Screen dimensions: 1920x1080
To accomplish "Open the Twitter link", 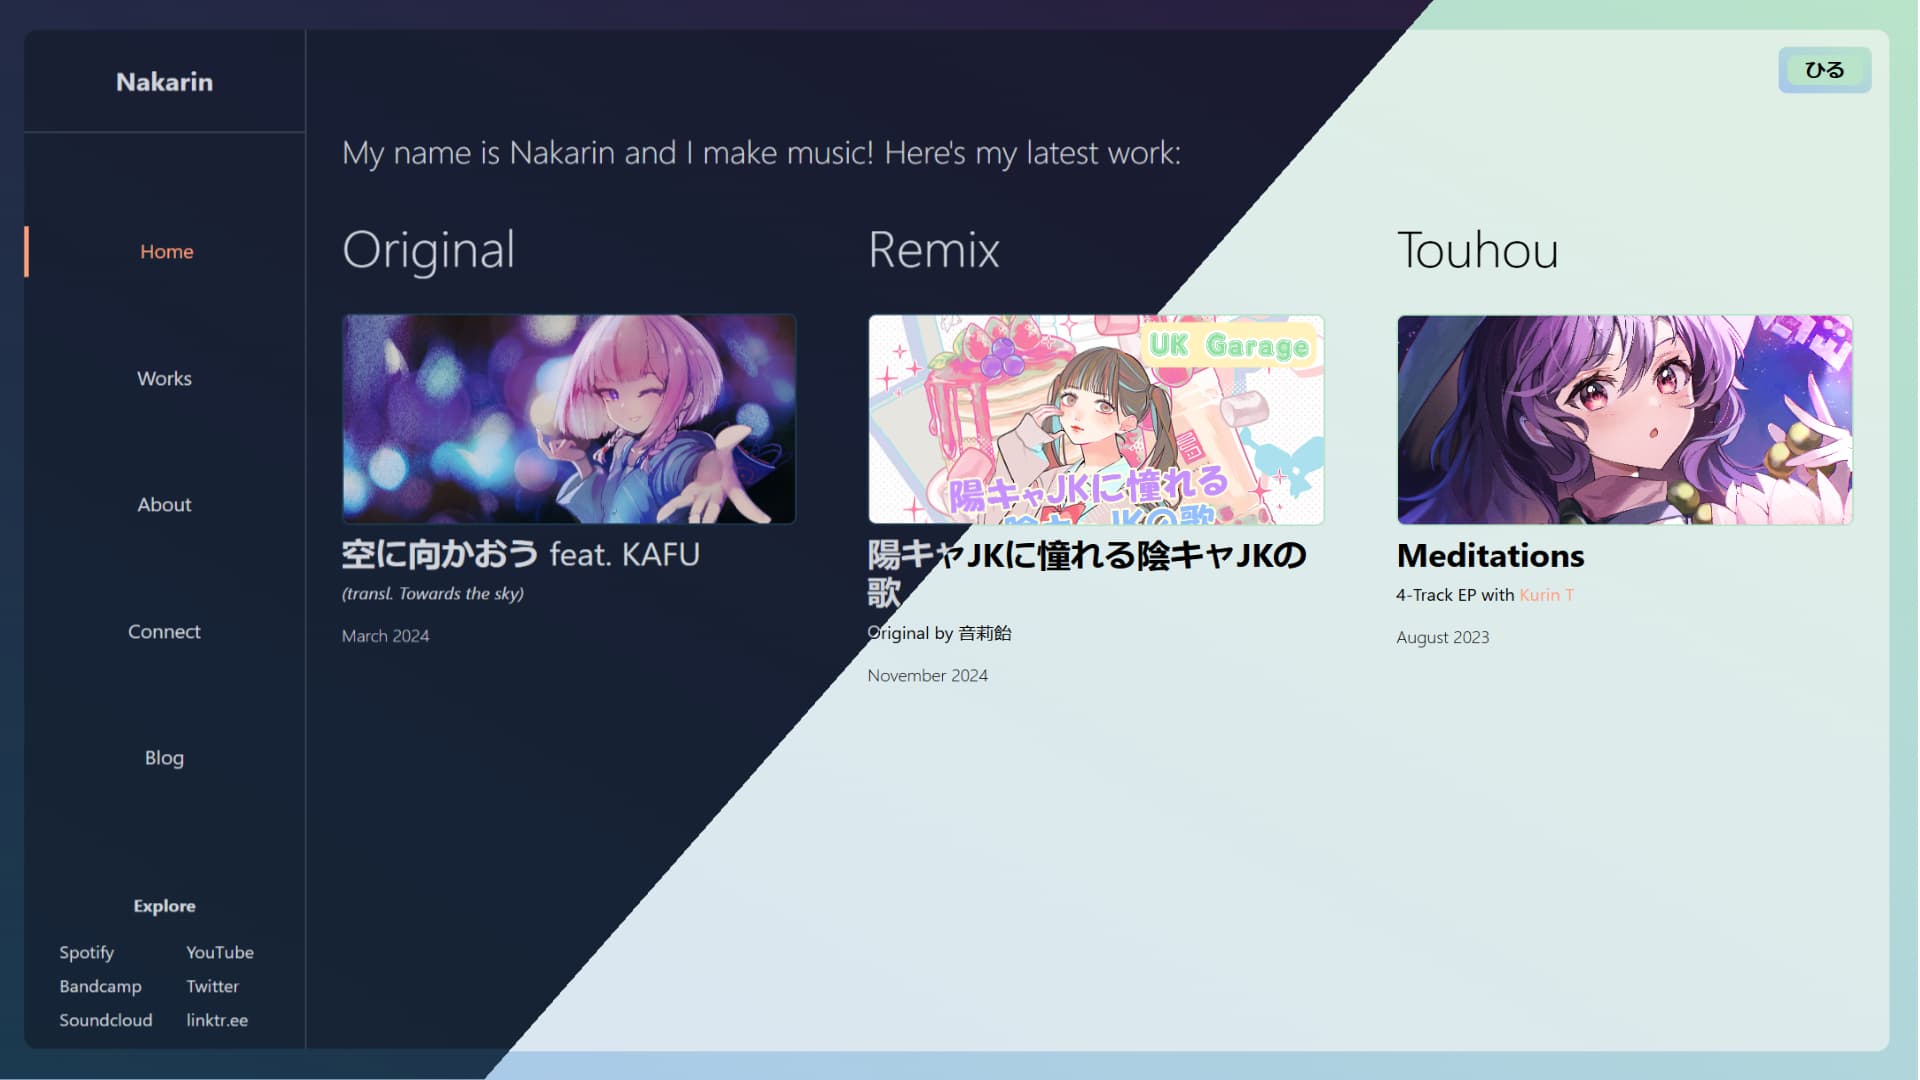I will coord(212,987).
